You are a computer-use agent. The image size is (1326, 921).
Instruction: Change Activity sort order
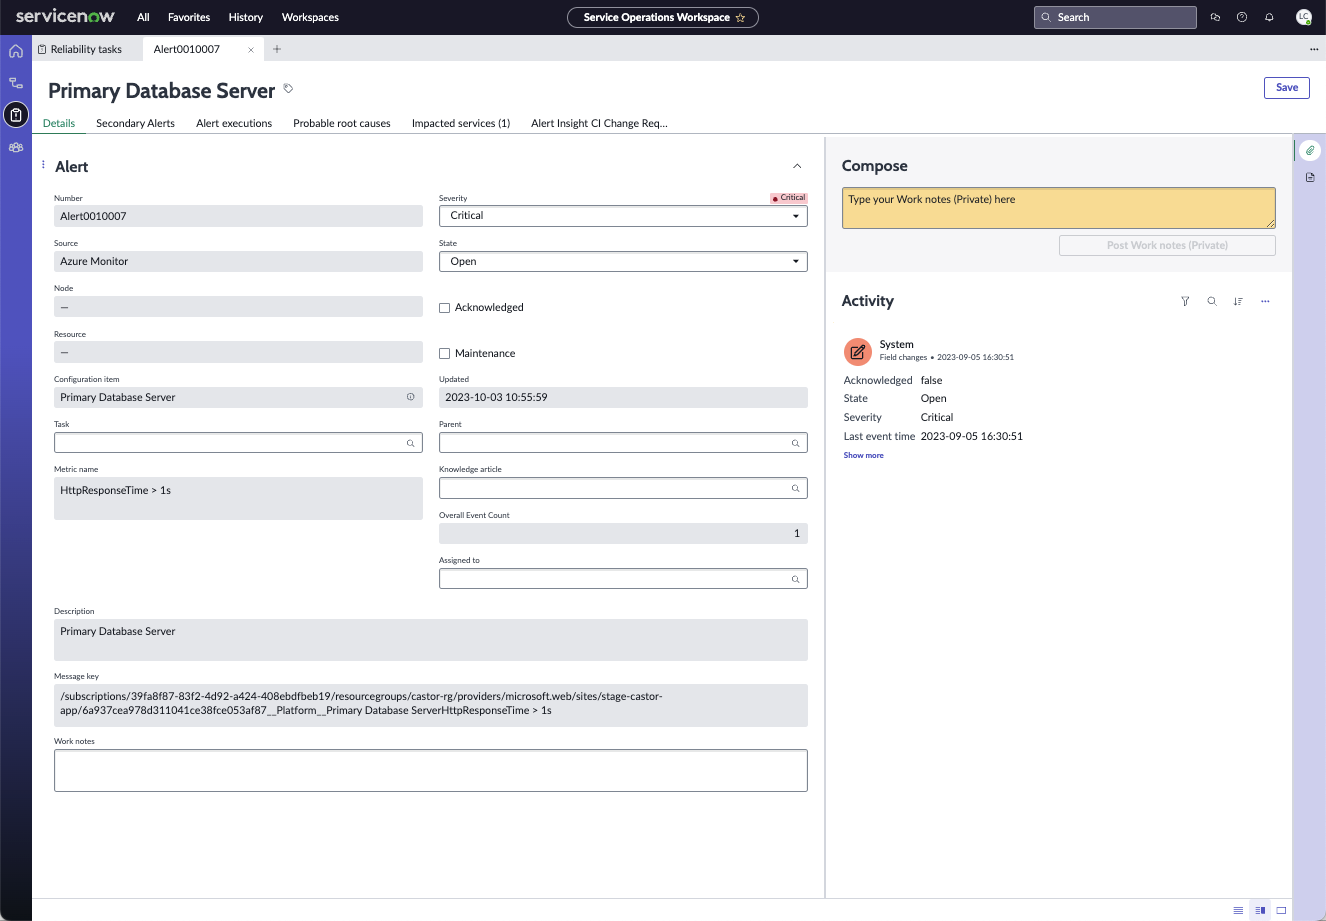coord(1238,301)
